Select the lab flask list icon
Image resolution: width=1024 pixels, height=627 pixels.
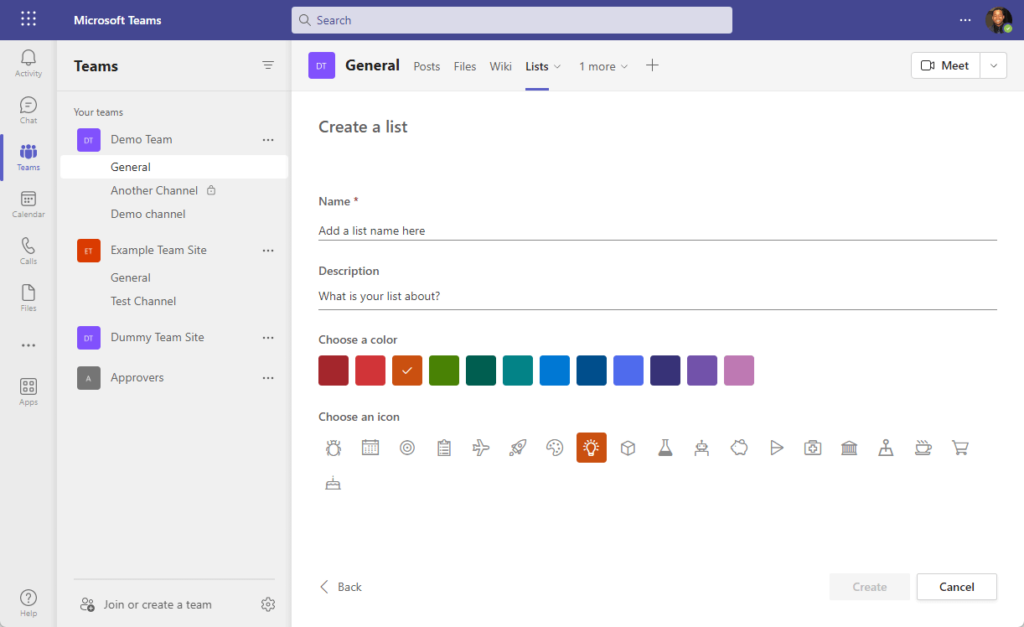pos(665,447)
